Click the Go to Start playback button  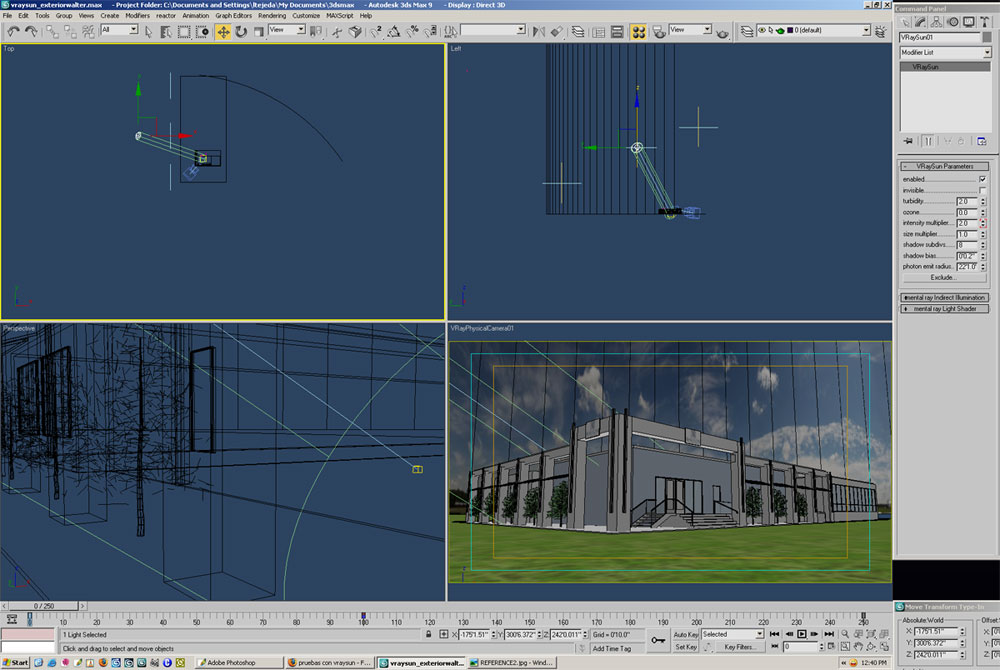(774, 634)
